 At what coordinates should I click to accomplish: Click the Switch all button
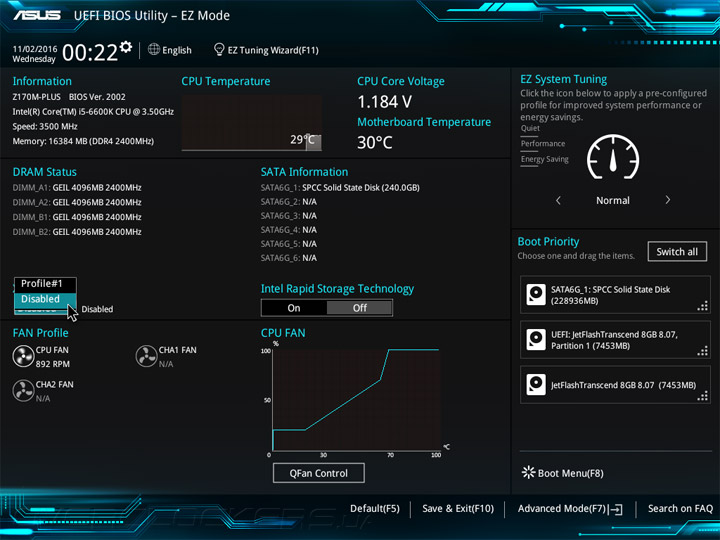click(677, 252)
